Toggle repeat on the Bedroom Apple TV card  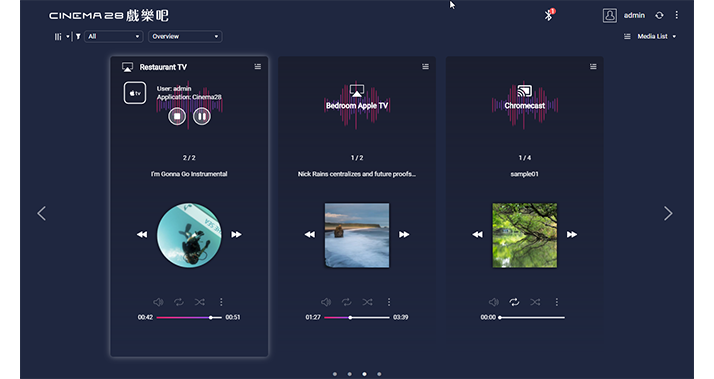coord(347,302)
